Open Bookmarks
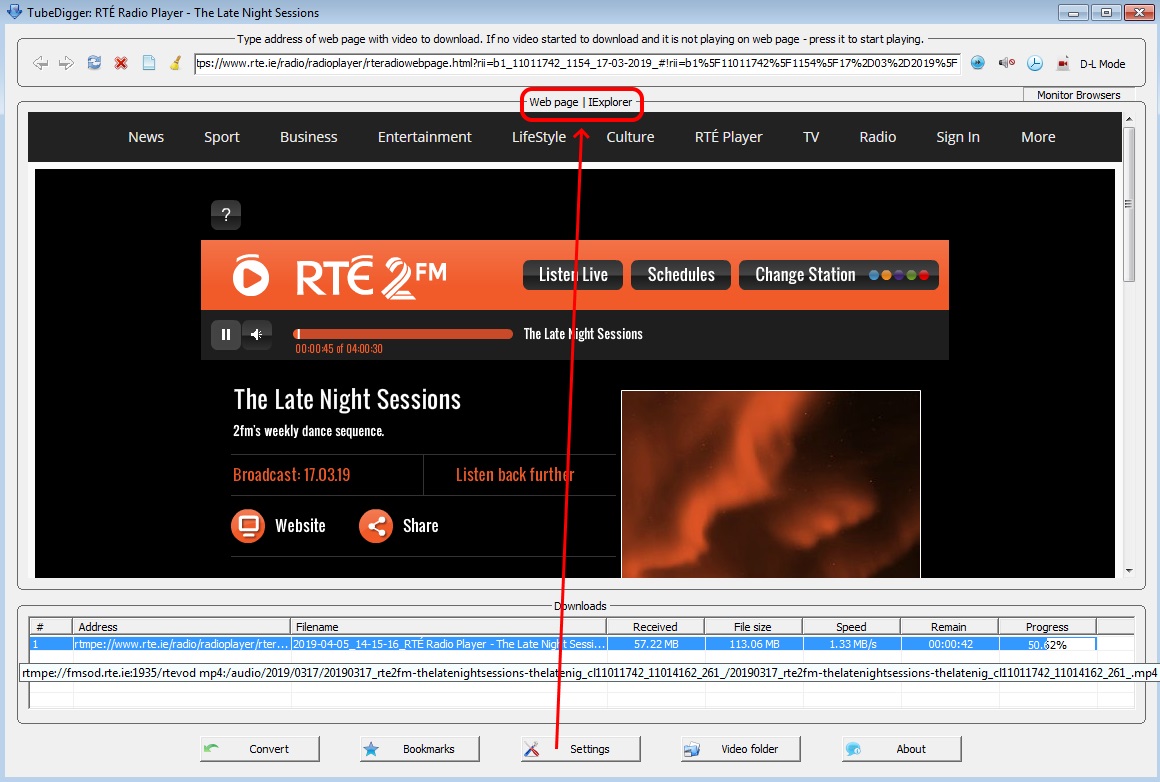Screen dimensions: 1160x782 (419, 749)
